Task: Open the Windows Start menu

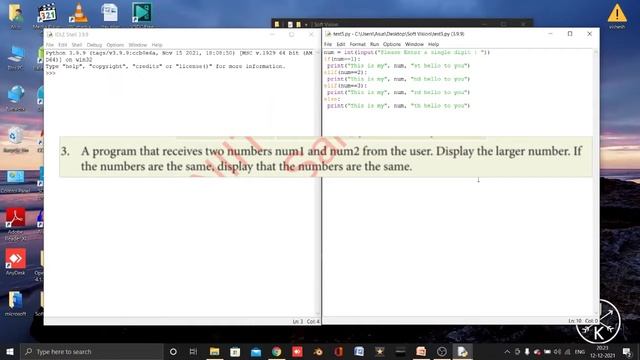Action: pos(10,351)
